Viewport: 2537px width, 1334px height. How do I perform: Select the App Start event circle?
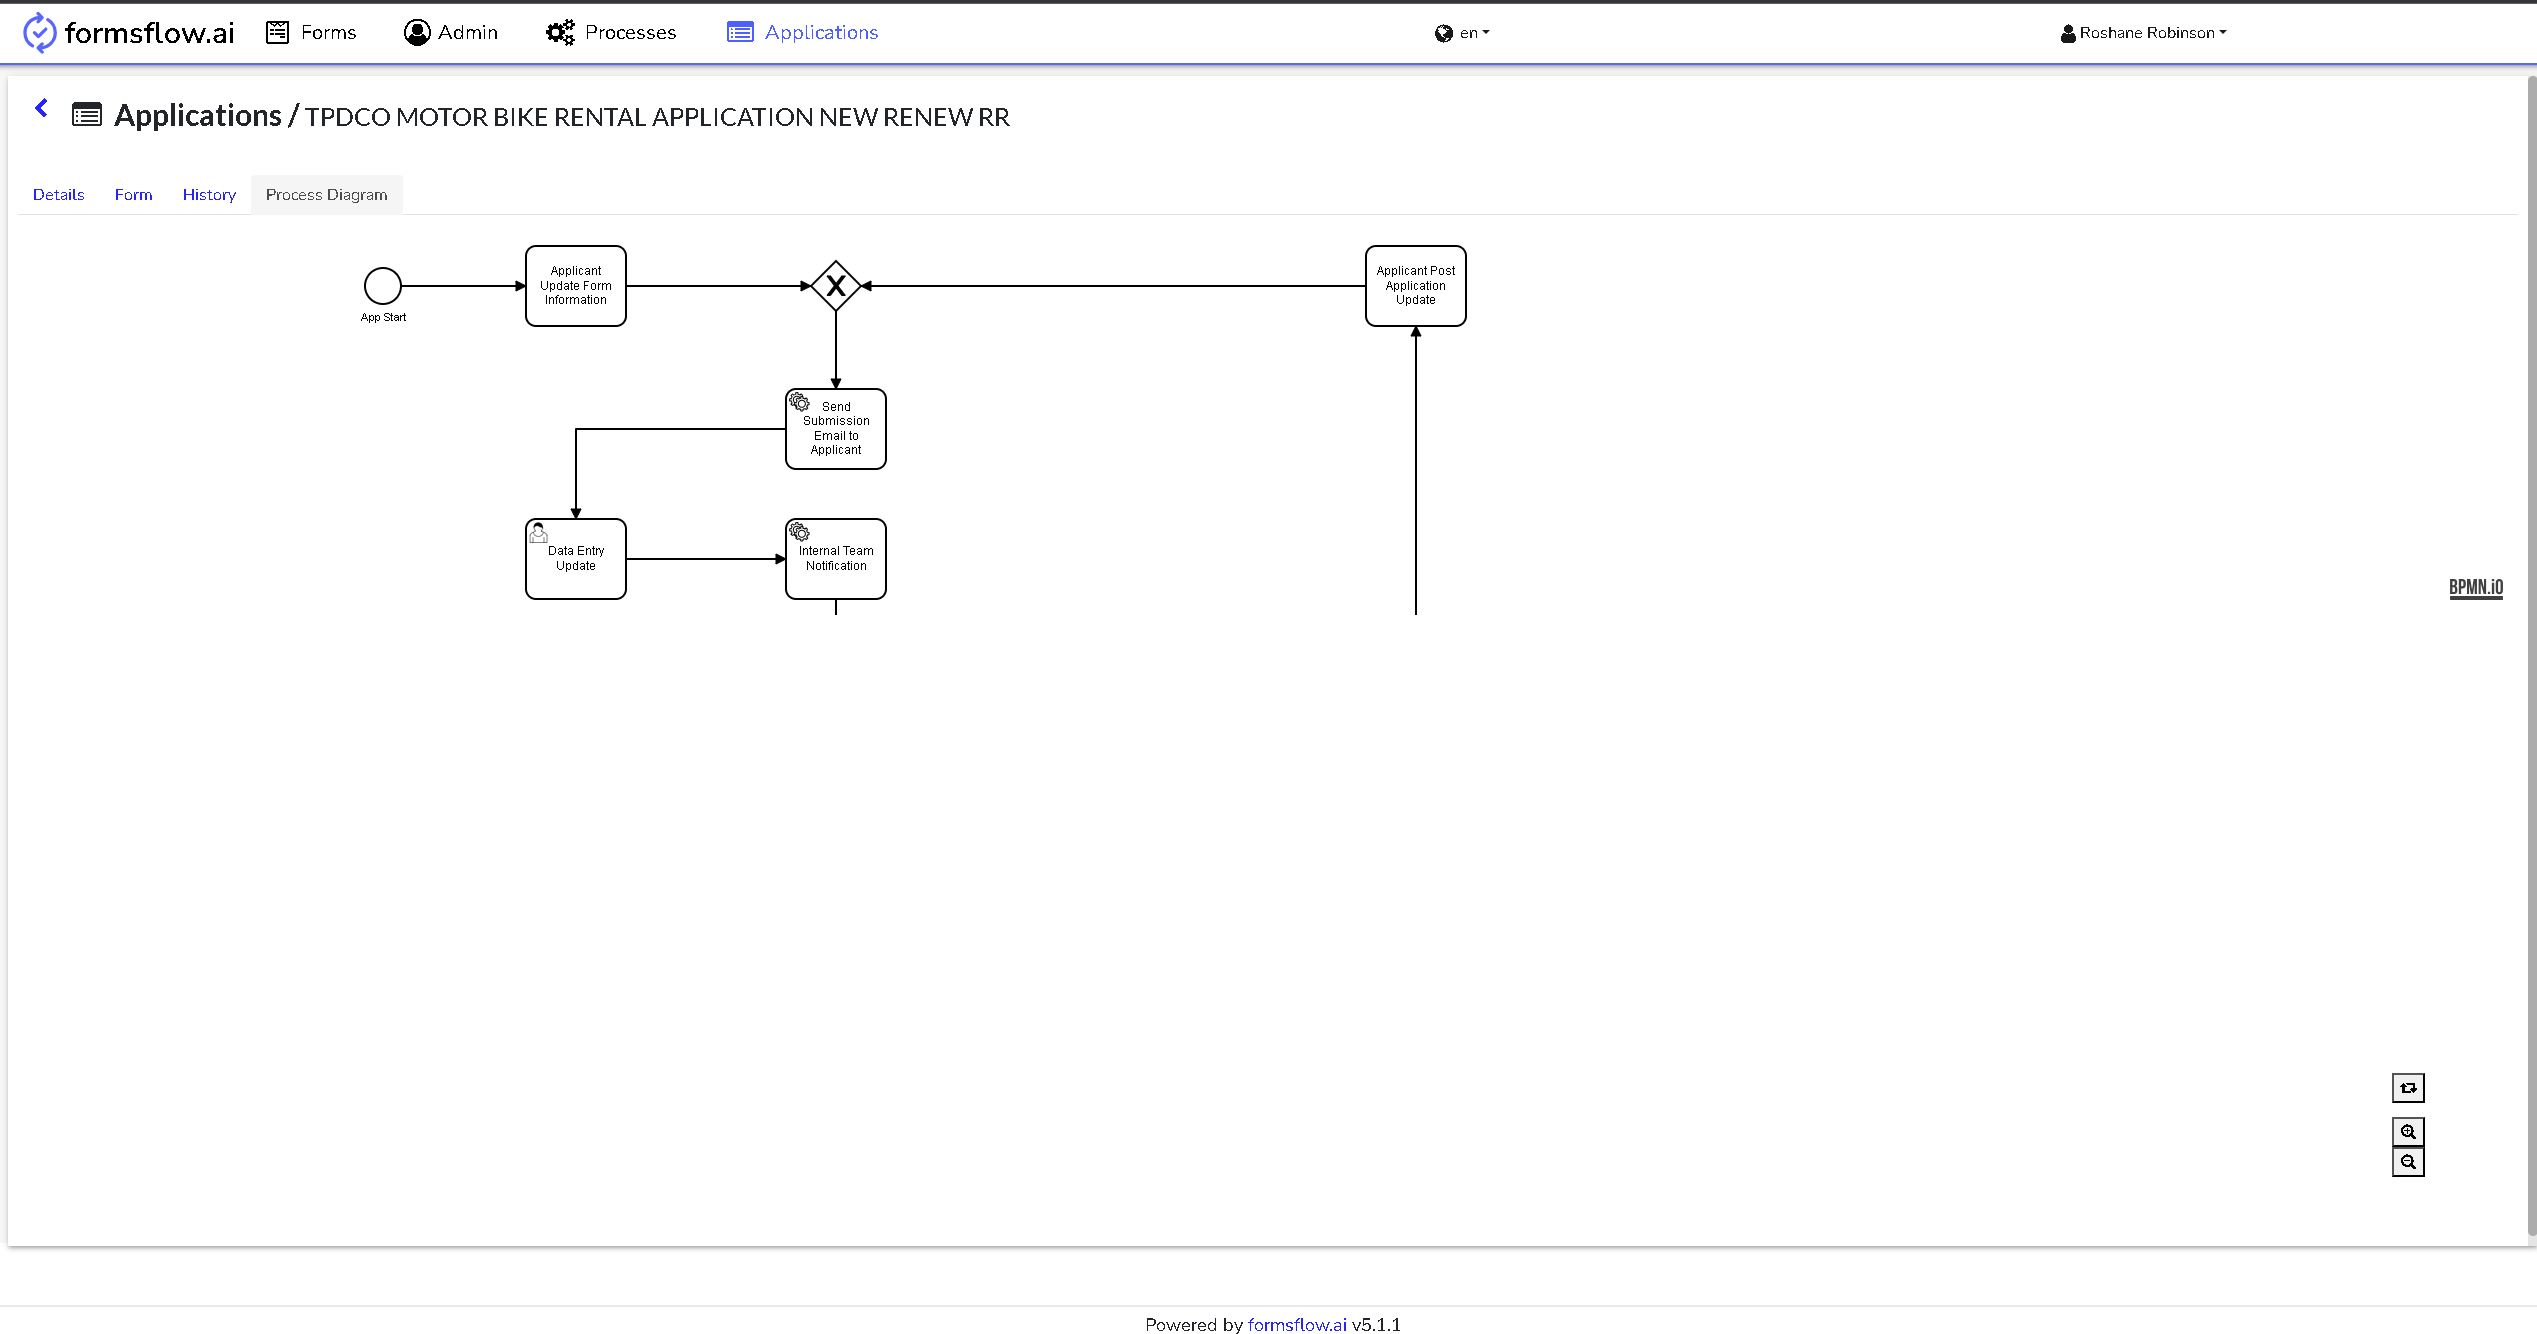coord(383,287)
